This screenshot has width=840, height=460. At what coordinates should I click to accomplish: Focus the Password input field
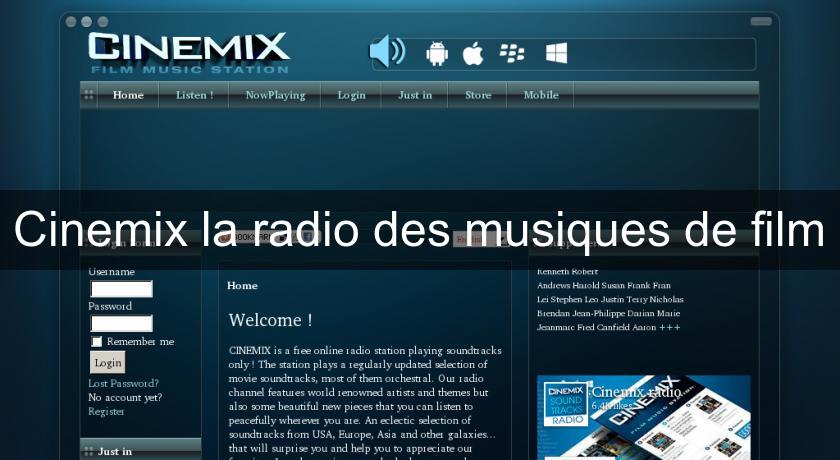(x=122, y=323)
